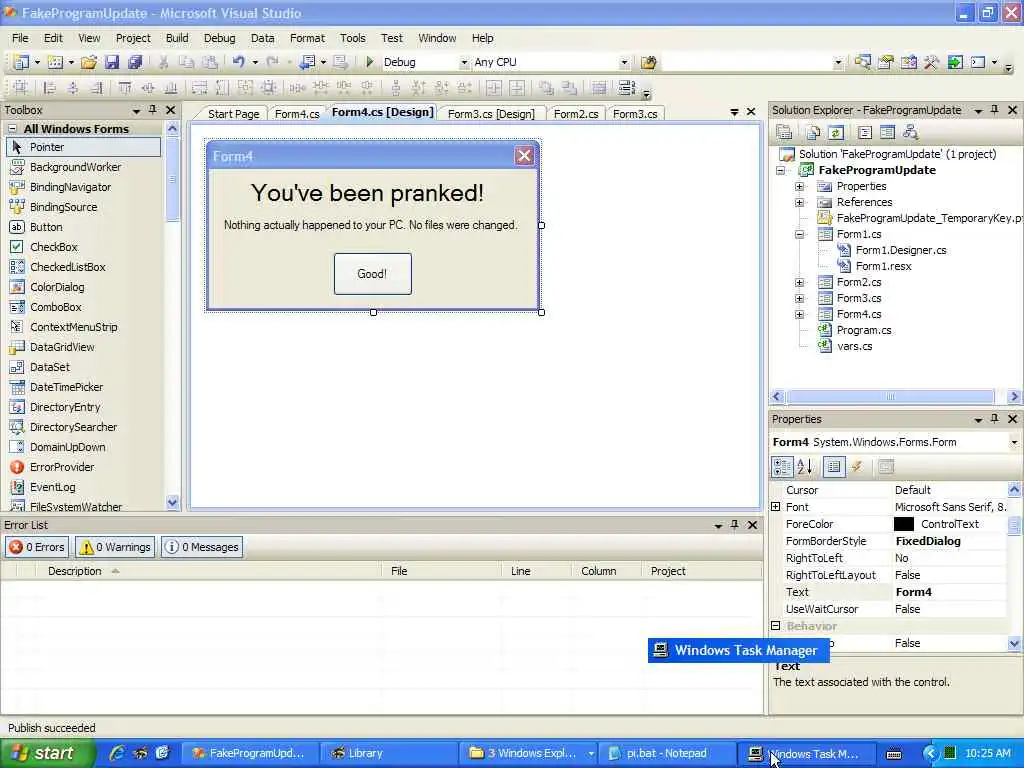Click the Windows start button
The height and width of the screenshot is (768, 1024).
click(x=46, y=754)
